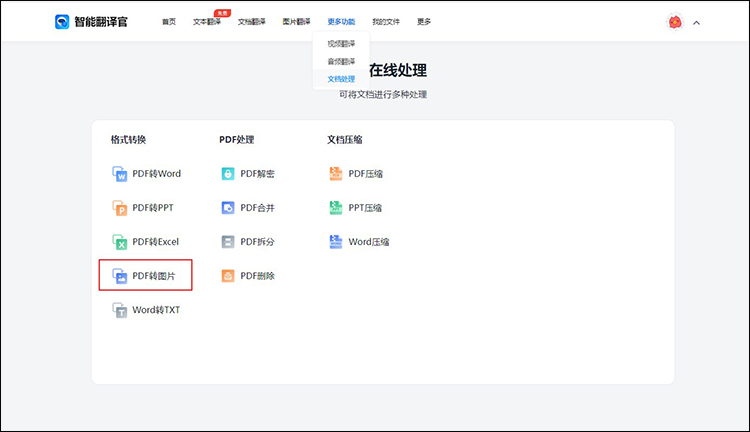The height and width of the screenshot is (432, 750).
Task: Click the user avatar icon
Action: tap(675, 22)
